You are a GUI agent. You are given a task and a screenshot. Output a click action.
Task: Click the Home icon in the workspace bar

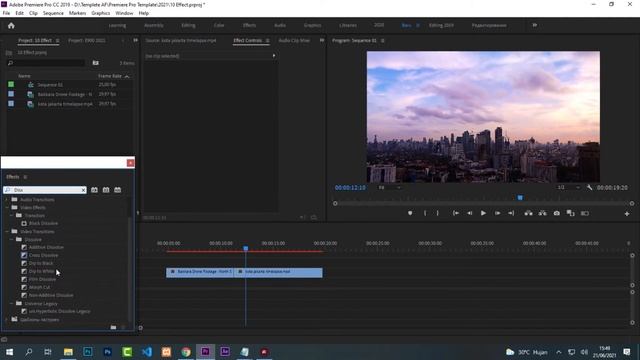coord(11,25)
